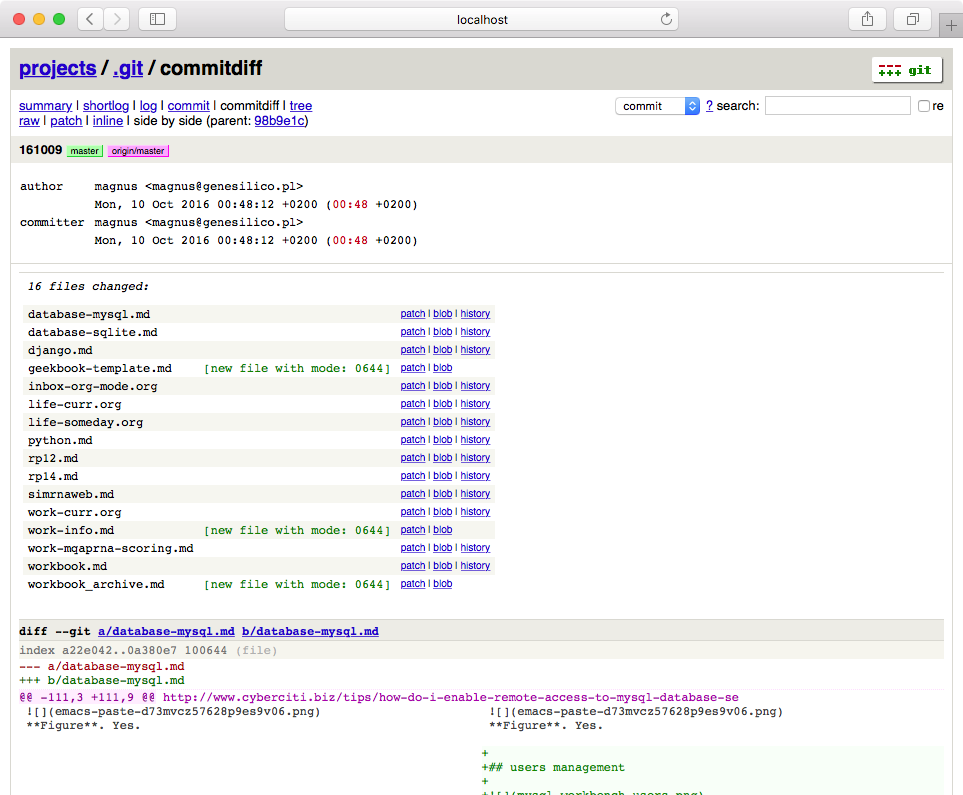
Task: Click the cyberciti.biz hunk header line
Action: pyautogui.click(x=379, y=698)
